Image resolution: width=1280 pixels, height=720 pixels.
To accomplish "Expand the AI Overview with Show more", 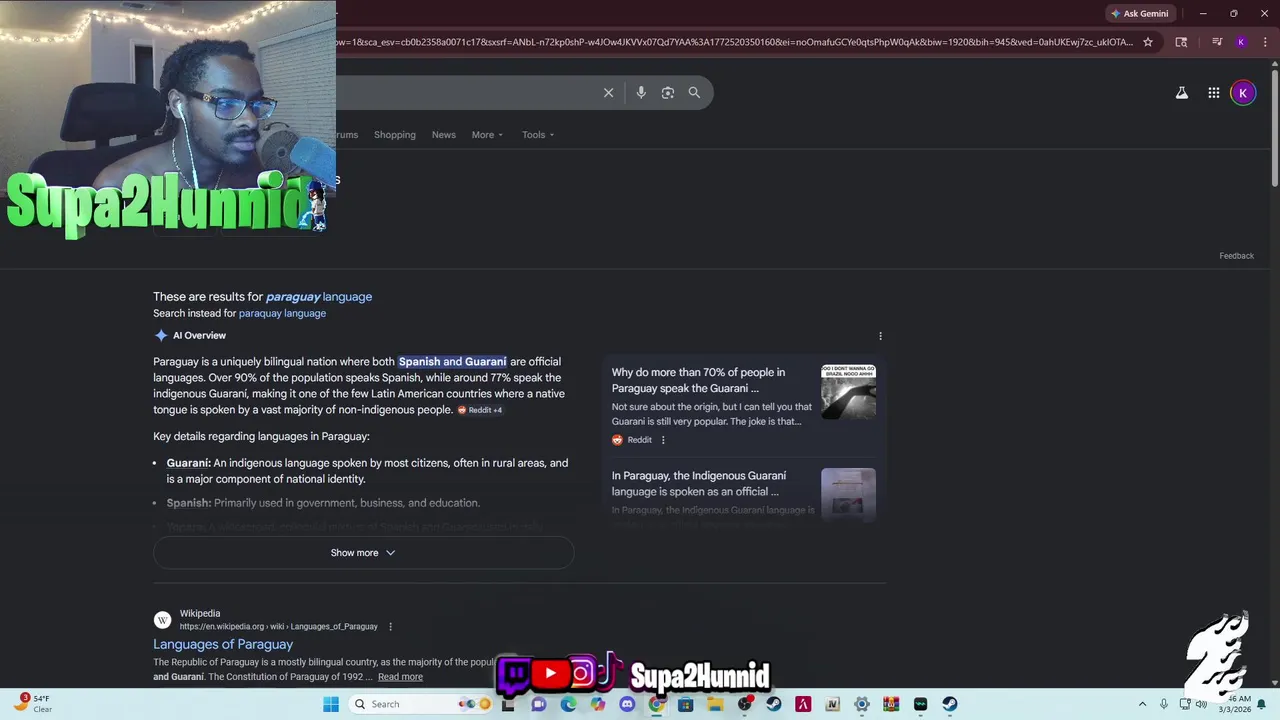I will click(x=363, y=553).
